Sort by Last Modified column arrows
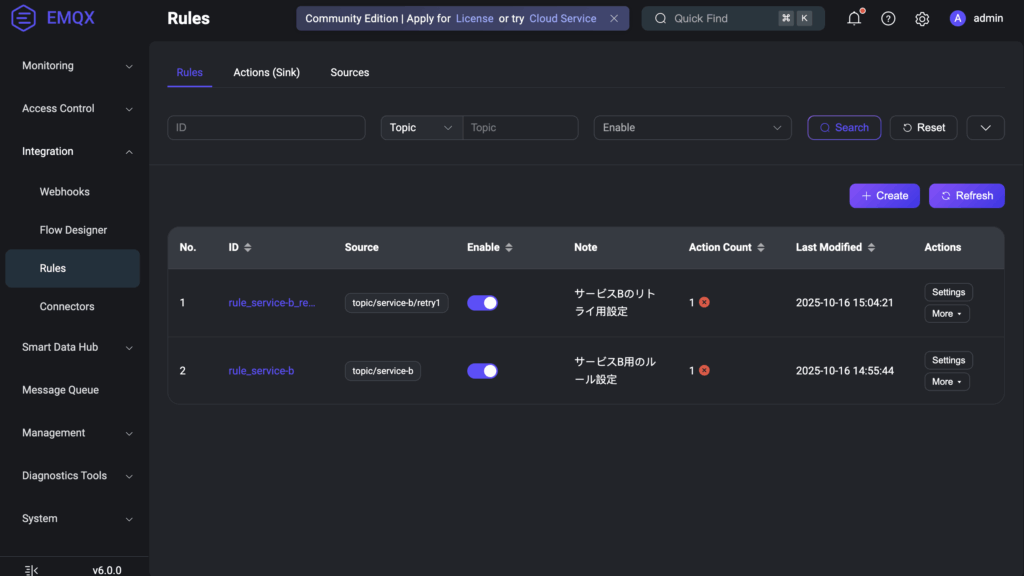The height and width of the screenshot is (576, 1024). pyautogui.click(x=871, y=247)
